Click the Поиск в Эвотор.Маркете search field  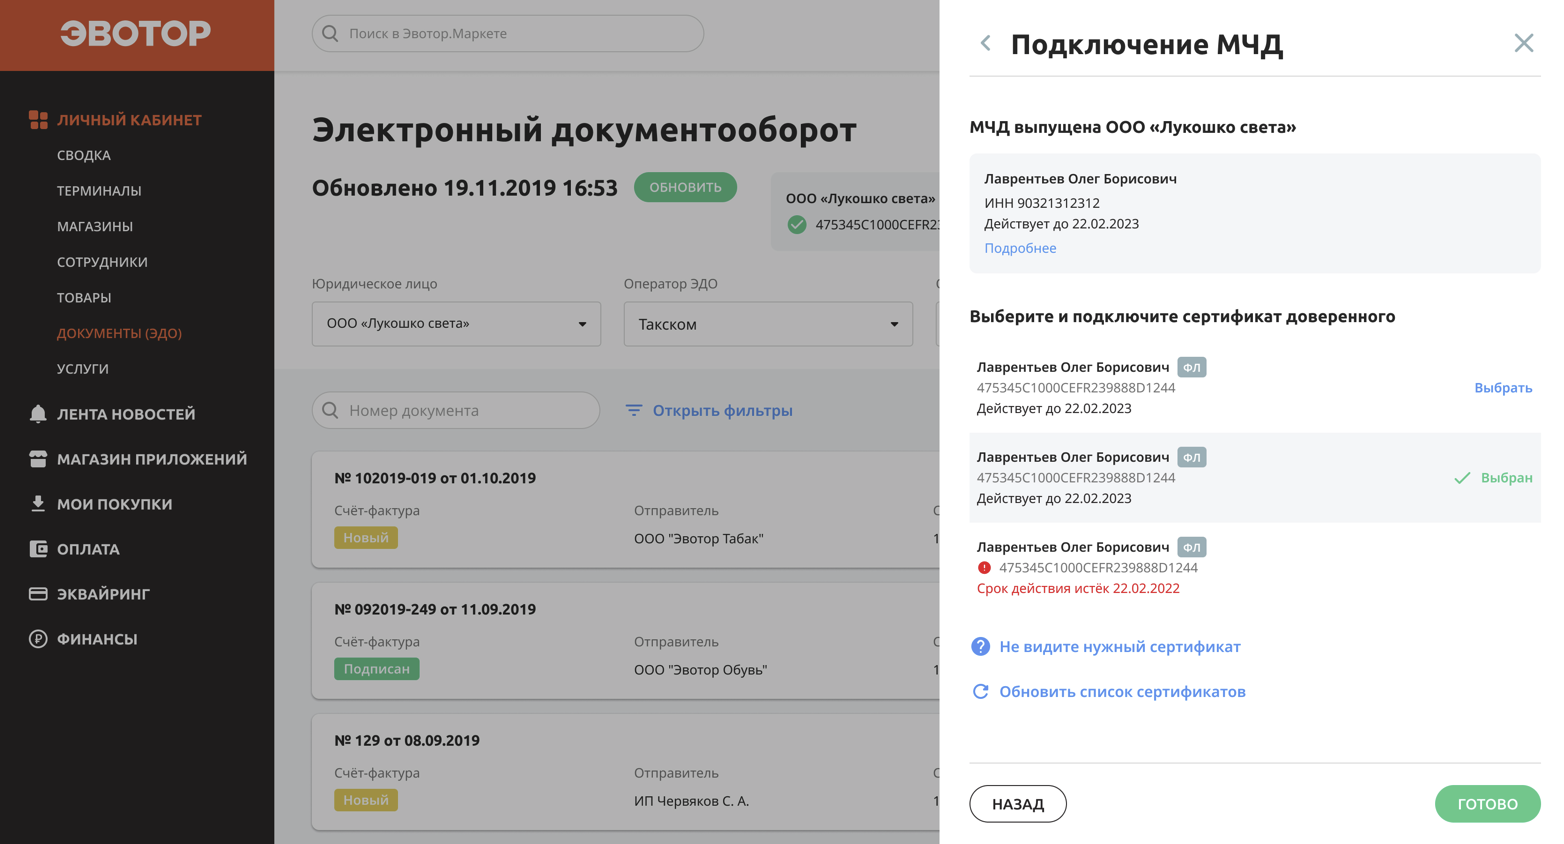coord(508,34)
